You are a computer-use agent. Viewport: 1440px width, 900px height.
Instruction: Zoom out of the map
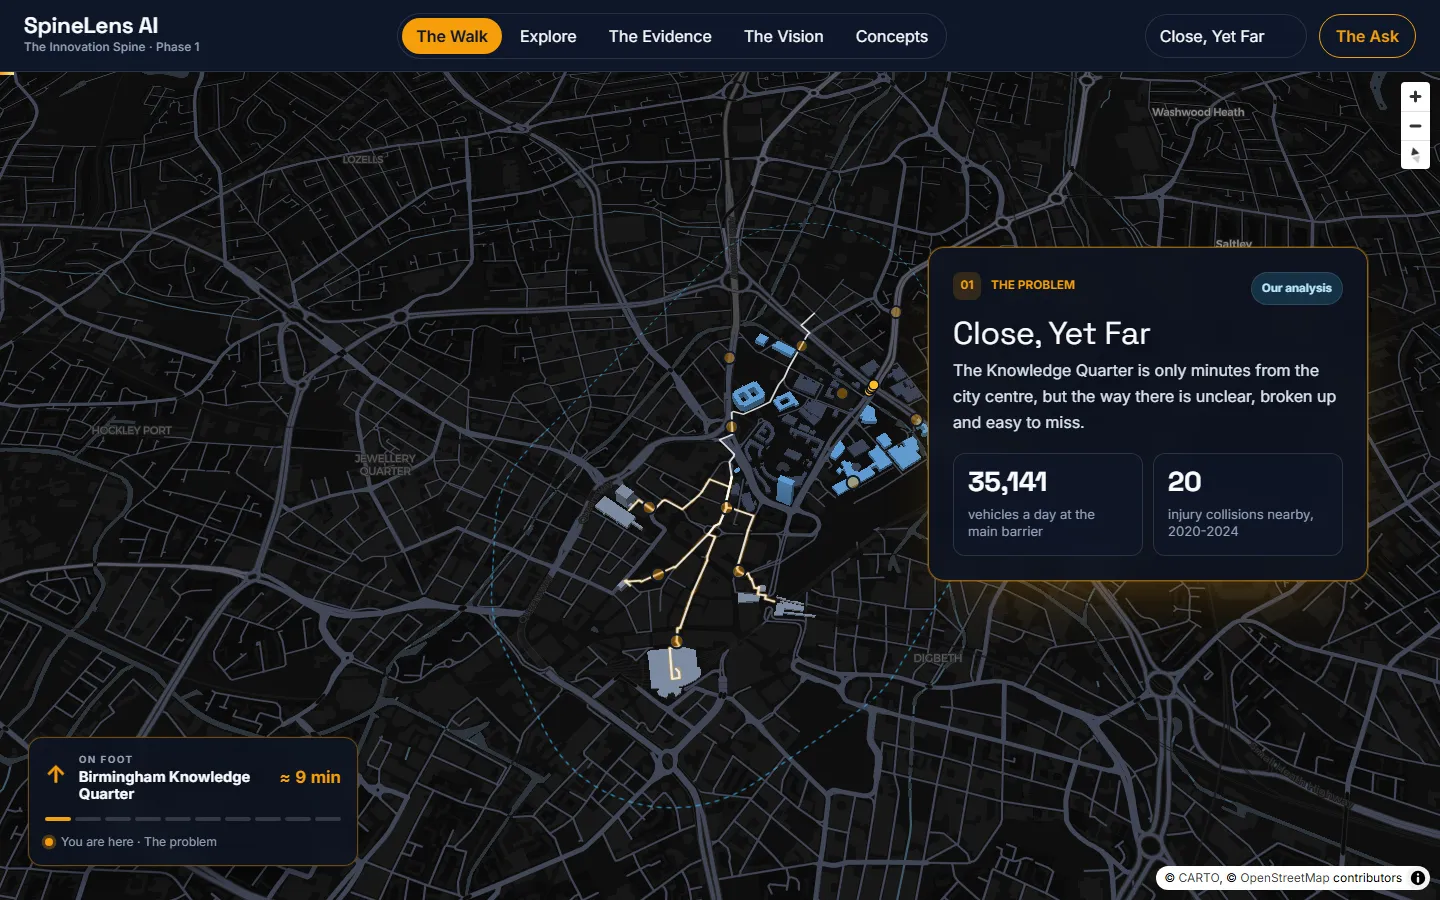click(x=1415, y=126)
